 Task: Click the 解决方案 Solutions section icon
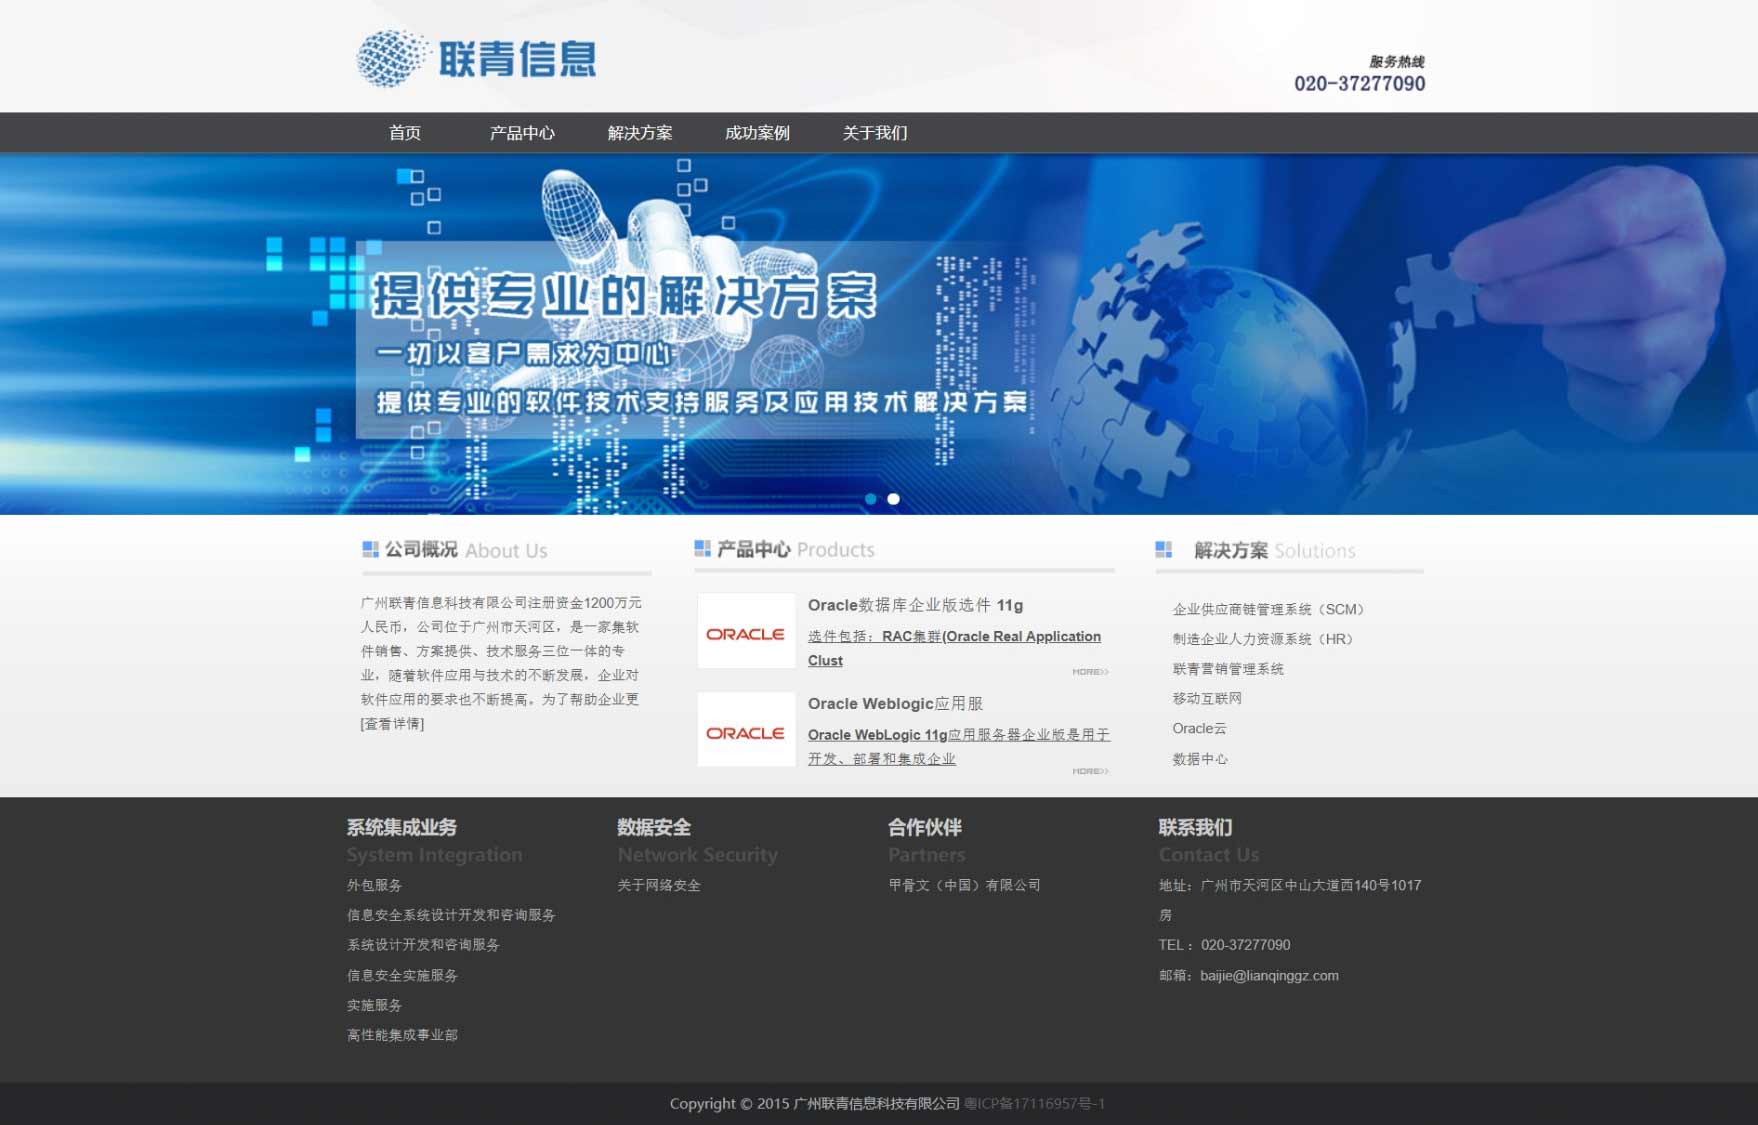click(x=1163, y=549)
